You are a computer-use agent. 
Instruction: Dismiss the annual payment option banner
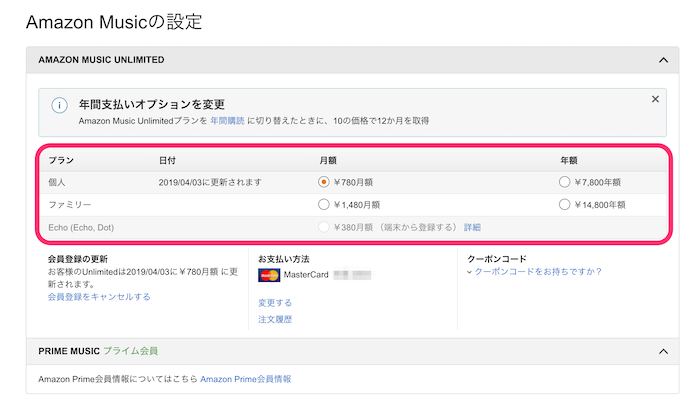click(655, 99)
